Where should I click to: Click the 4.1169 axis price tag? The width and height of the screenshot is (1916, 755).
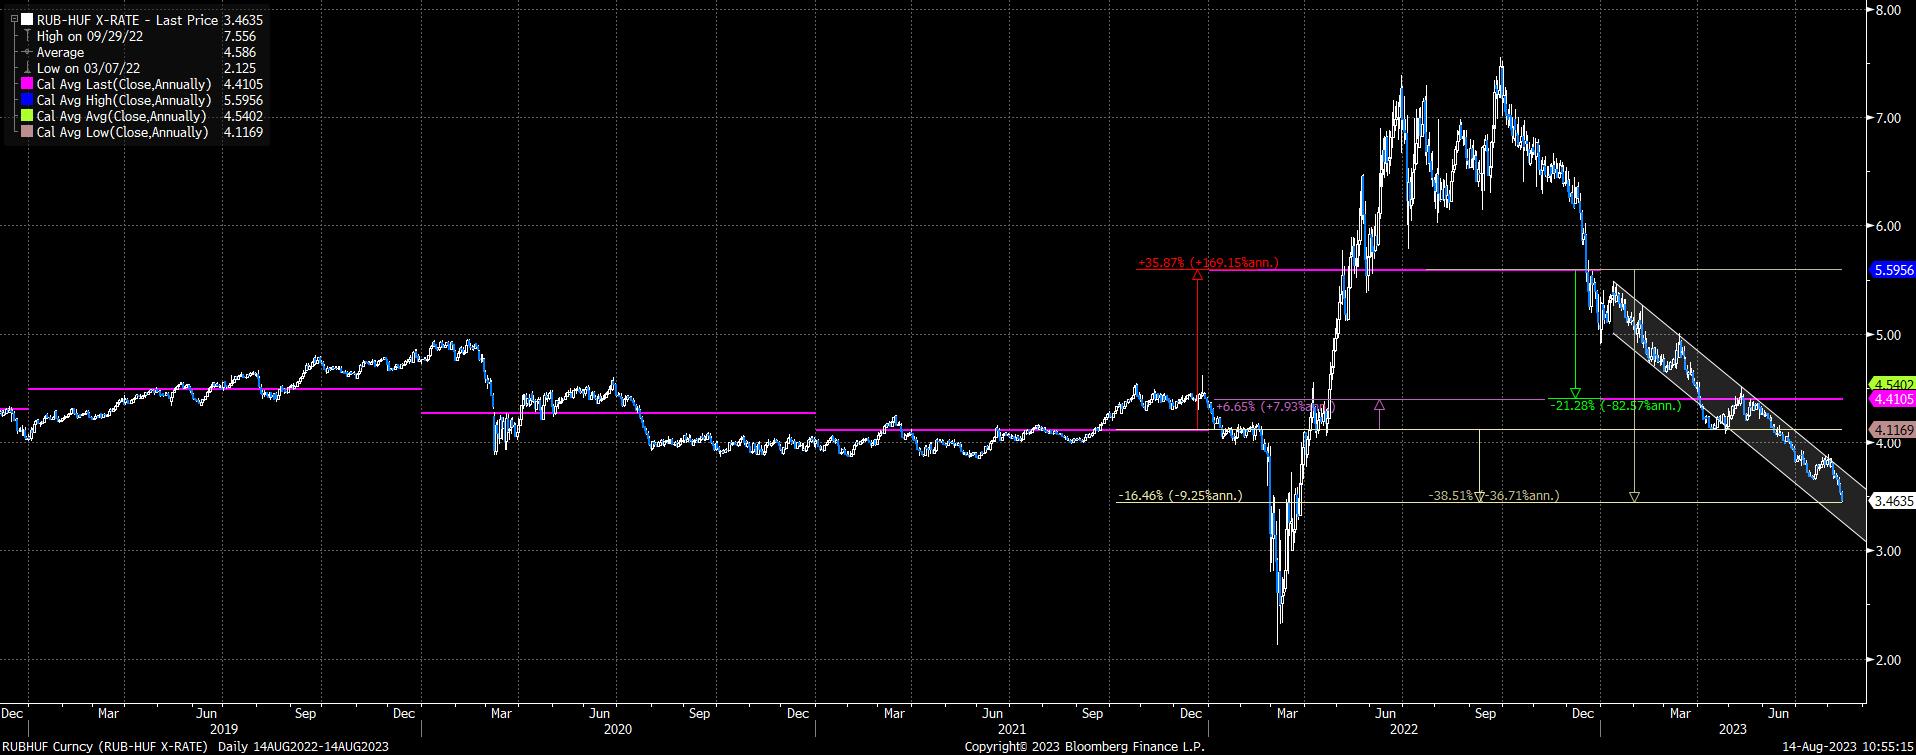click(1891, 430)
